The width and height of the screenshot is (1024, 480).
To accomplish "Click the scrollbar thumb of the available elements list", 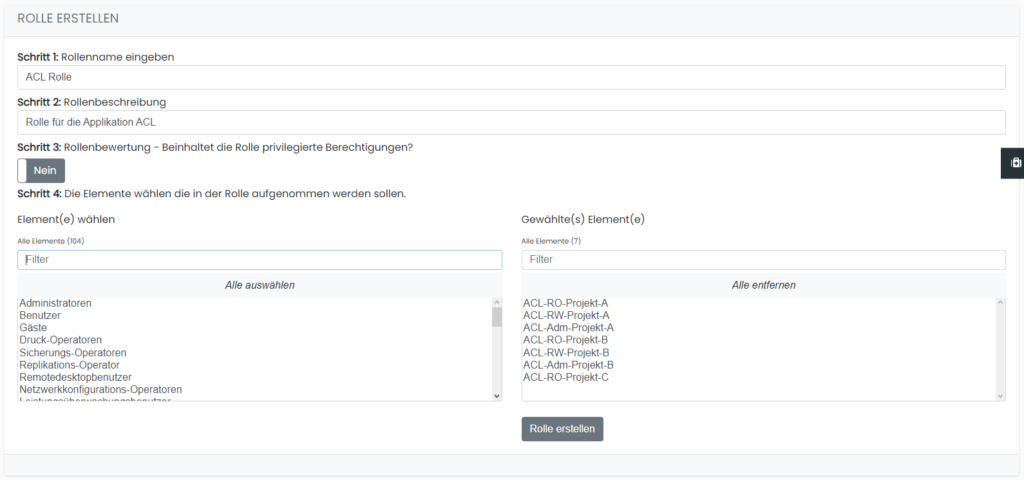I will click(x=496, y=317).
